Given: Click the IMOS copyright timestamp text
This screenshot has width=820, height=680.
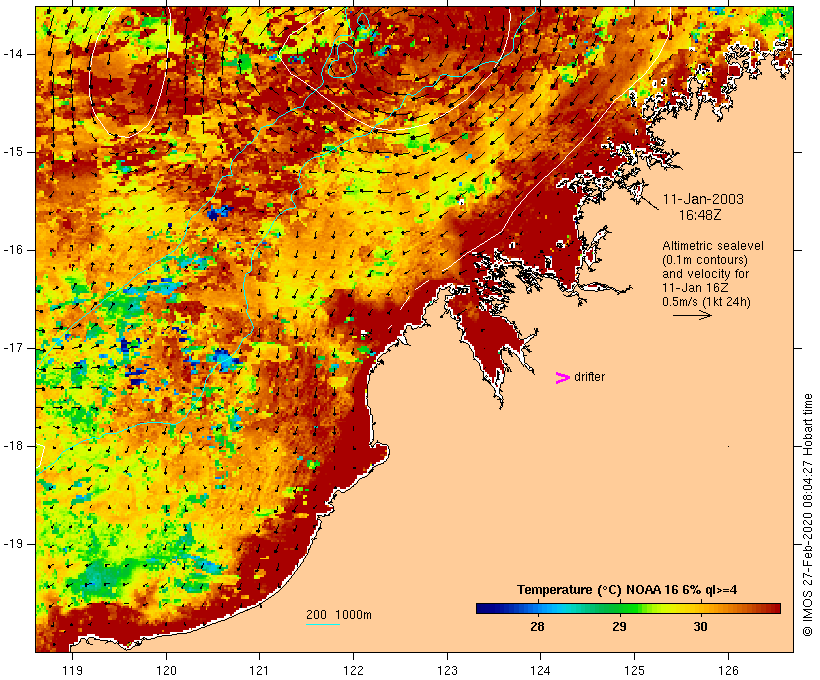Looking at the screenshot, I should (x=807, y=515).
